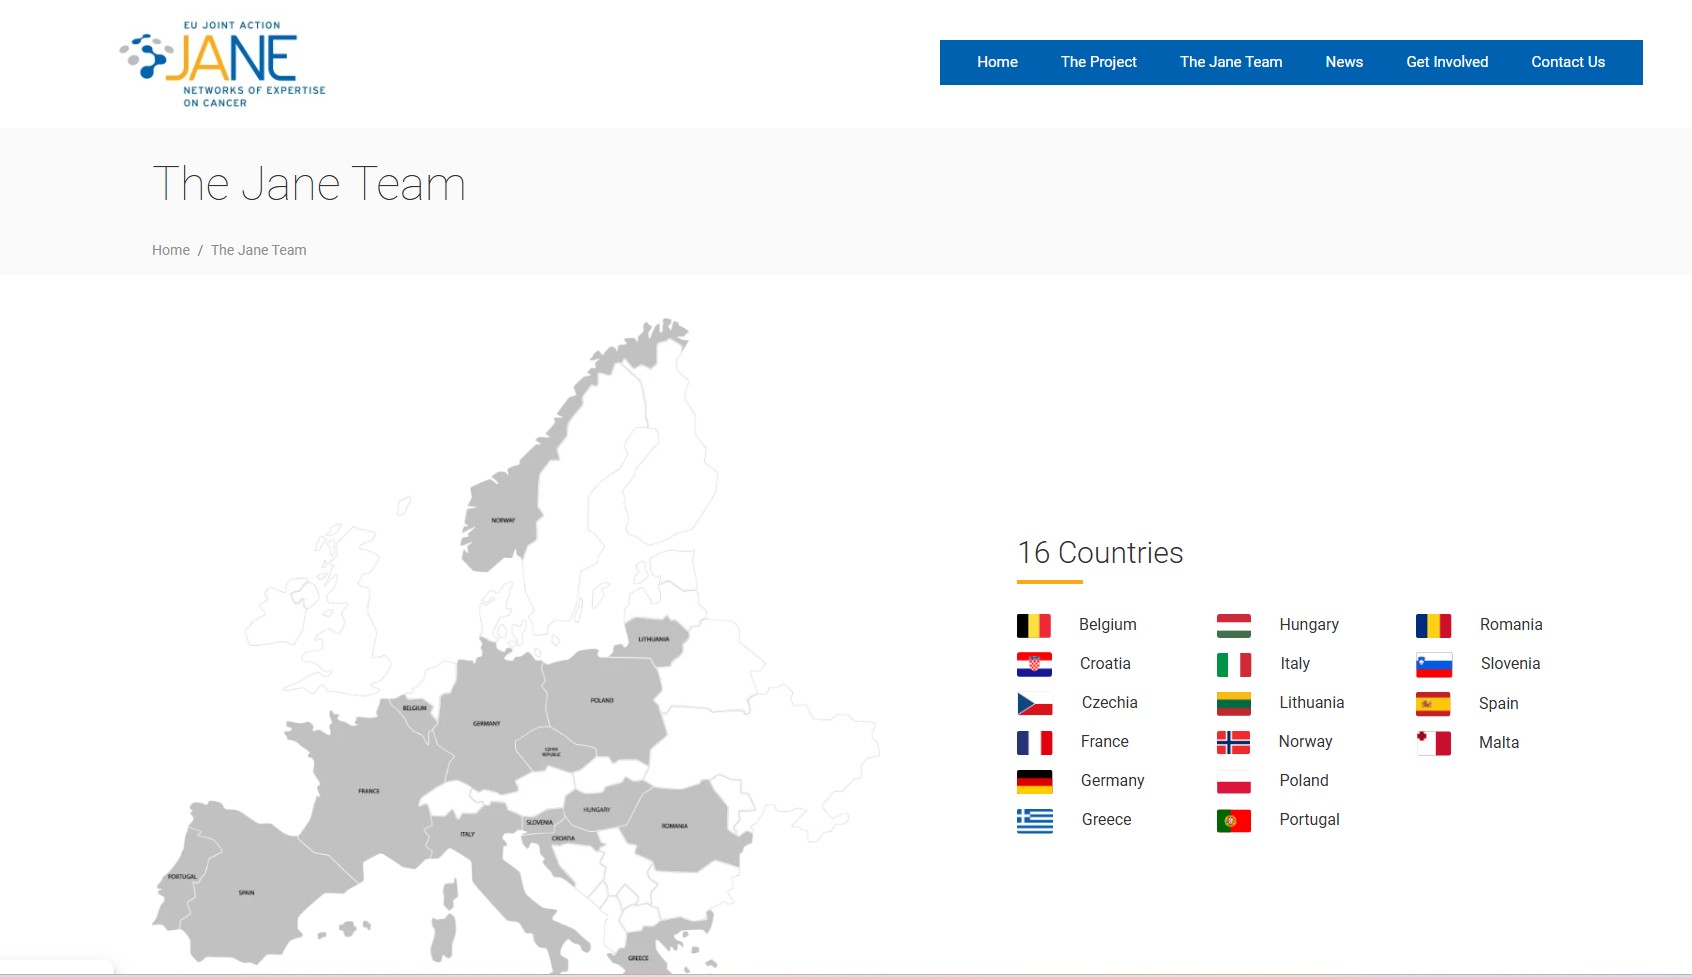This screenshot has height=977, width=1692.
Task: Open The Project menu item
Action: click(x=1098, y=62)
